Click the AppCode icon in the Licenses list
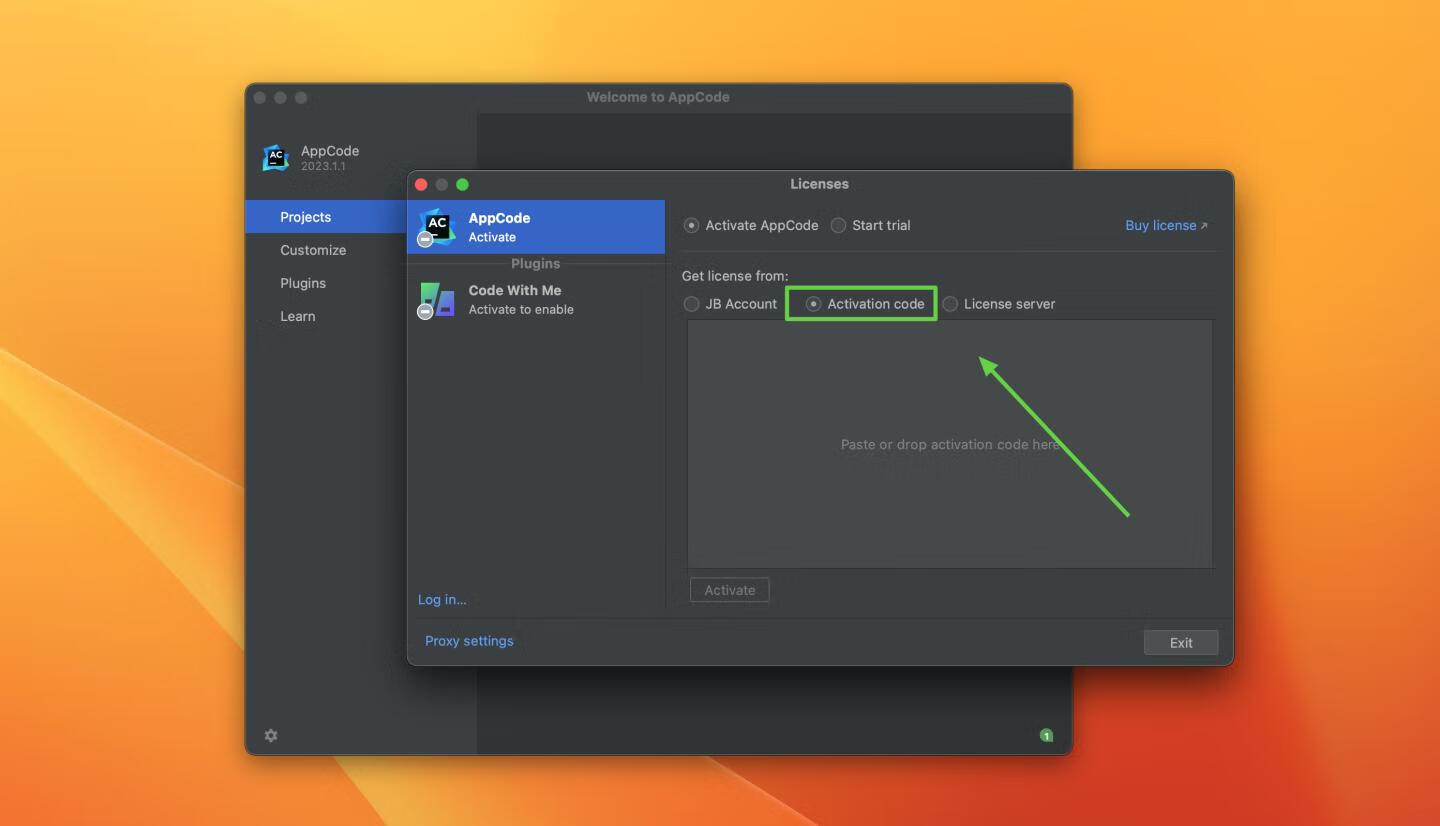1440x826 pixels. tap(436, 227)
